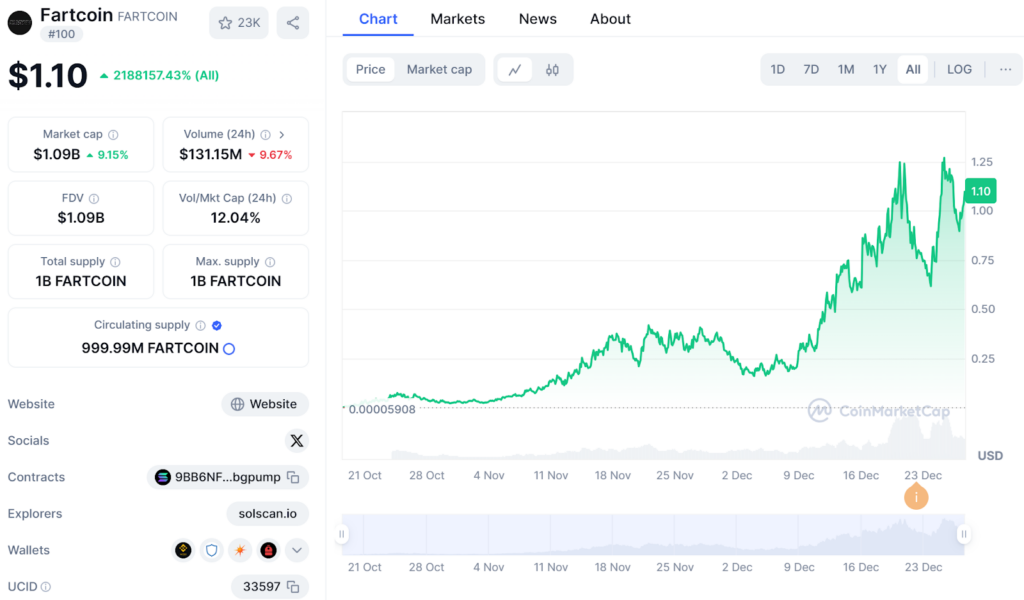Switch to the Markets tab
Image resolution: width=1024 pixels, height=600 pixels.
point(457,19)
